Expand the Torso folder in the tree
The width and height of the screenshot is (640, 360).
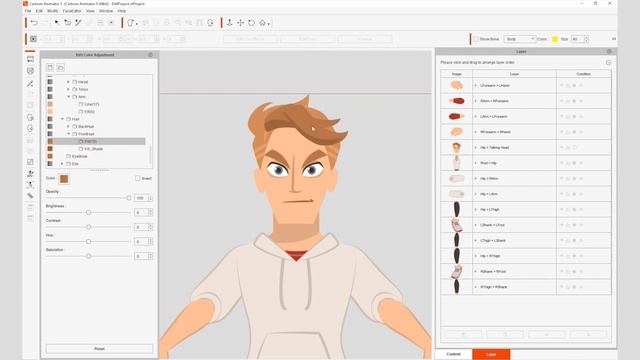(x=68, y=89)
